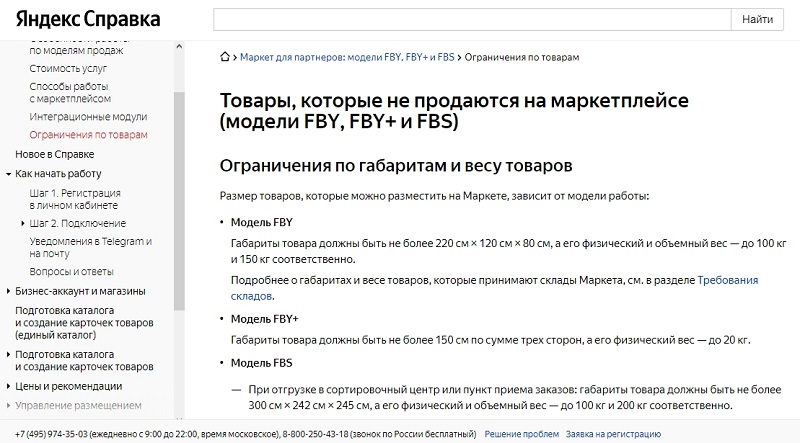Open Маркет для партнеров breadcrumb link
Screen dimensions: 800x443
click(x=347, y=57)
